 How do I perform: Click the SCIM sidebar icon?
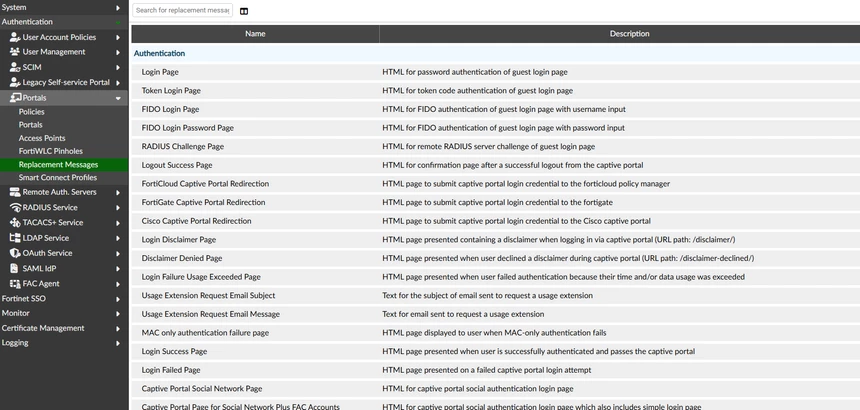(x=15, y=67)
